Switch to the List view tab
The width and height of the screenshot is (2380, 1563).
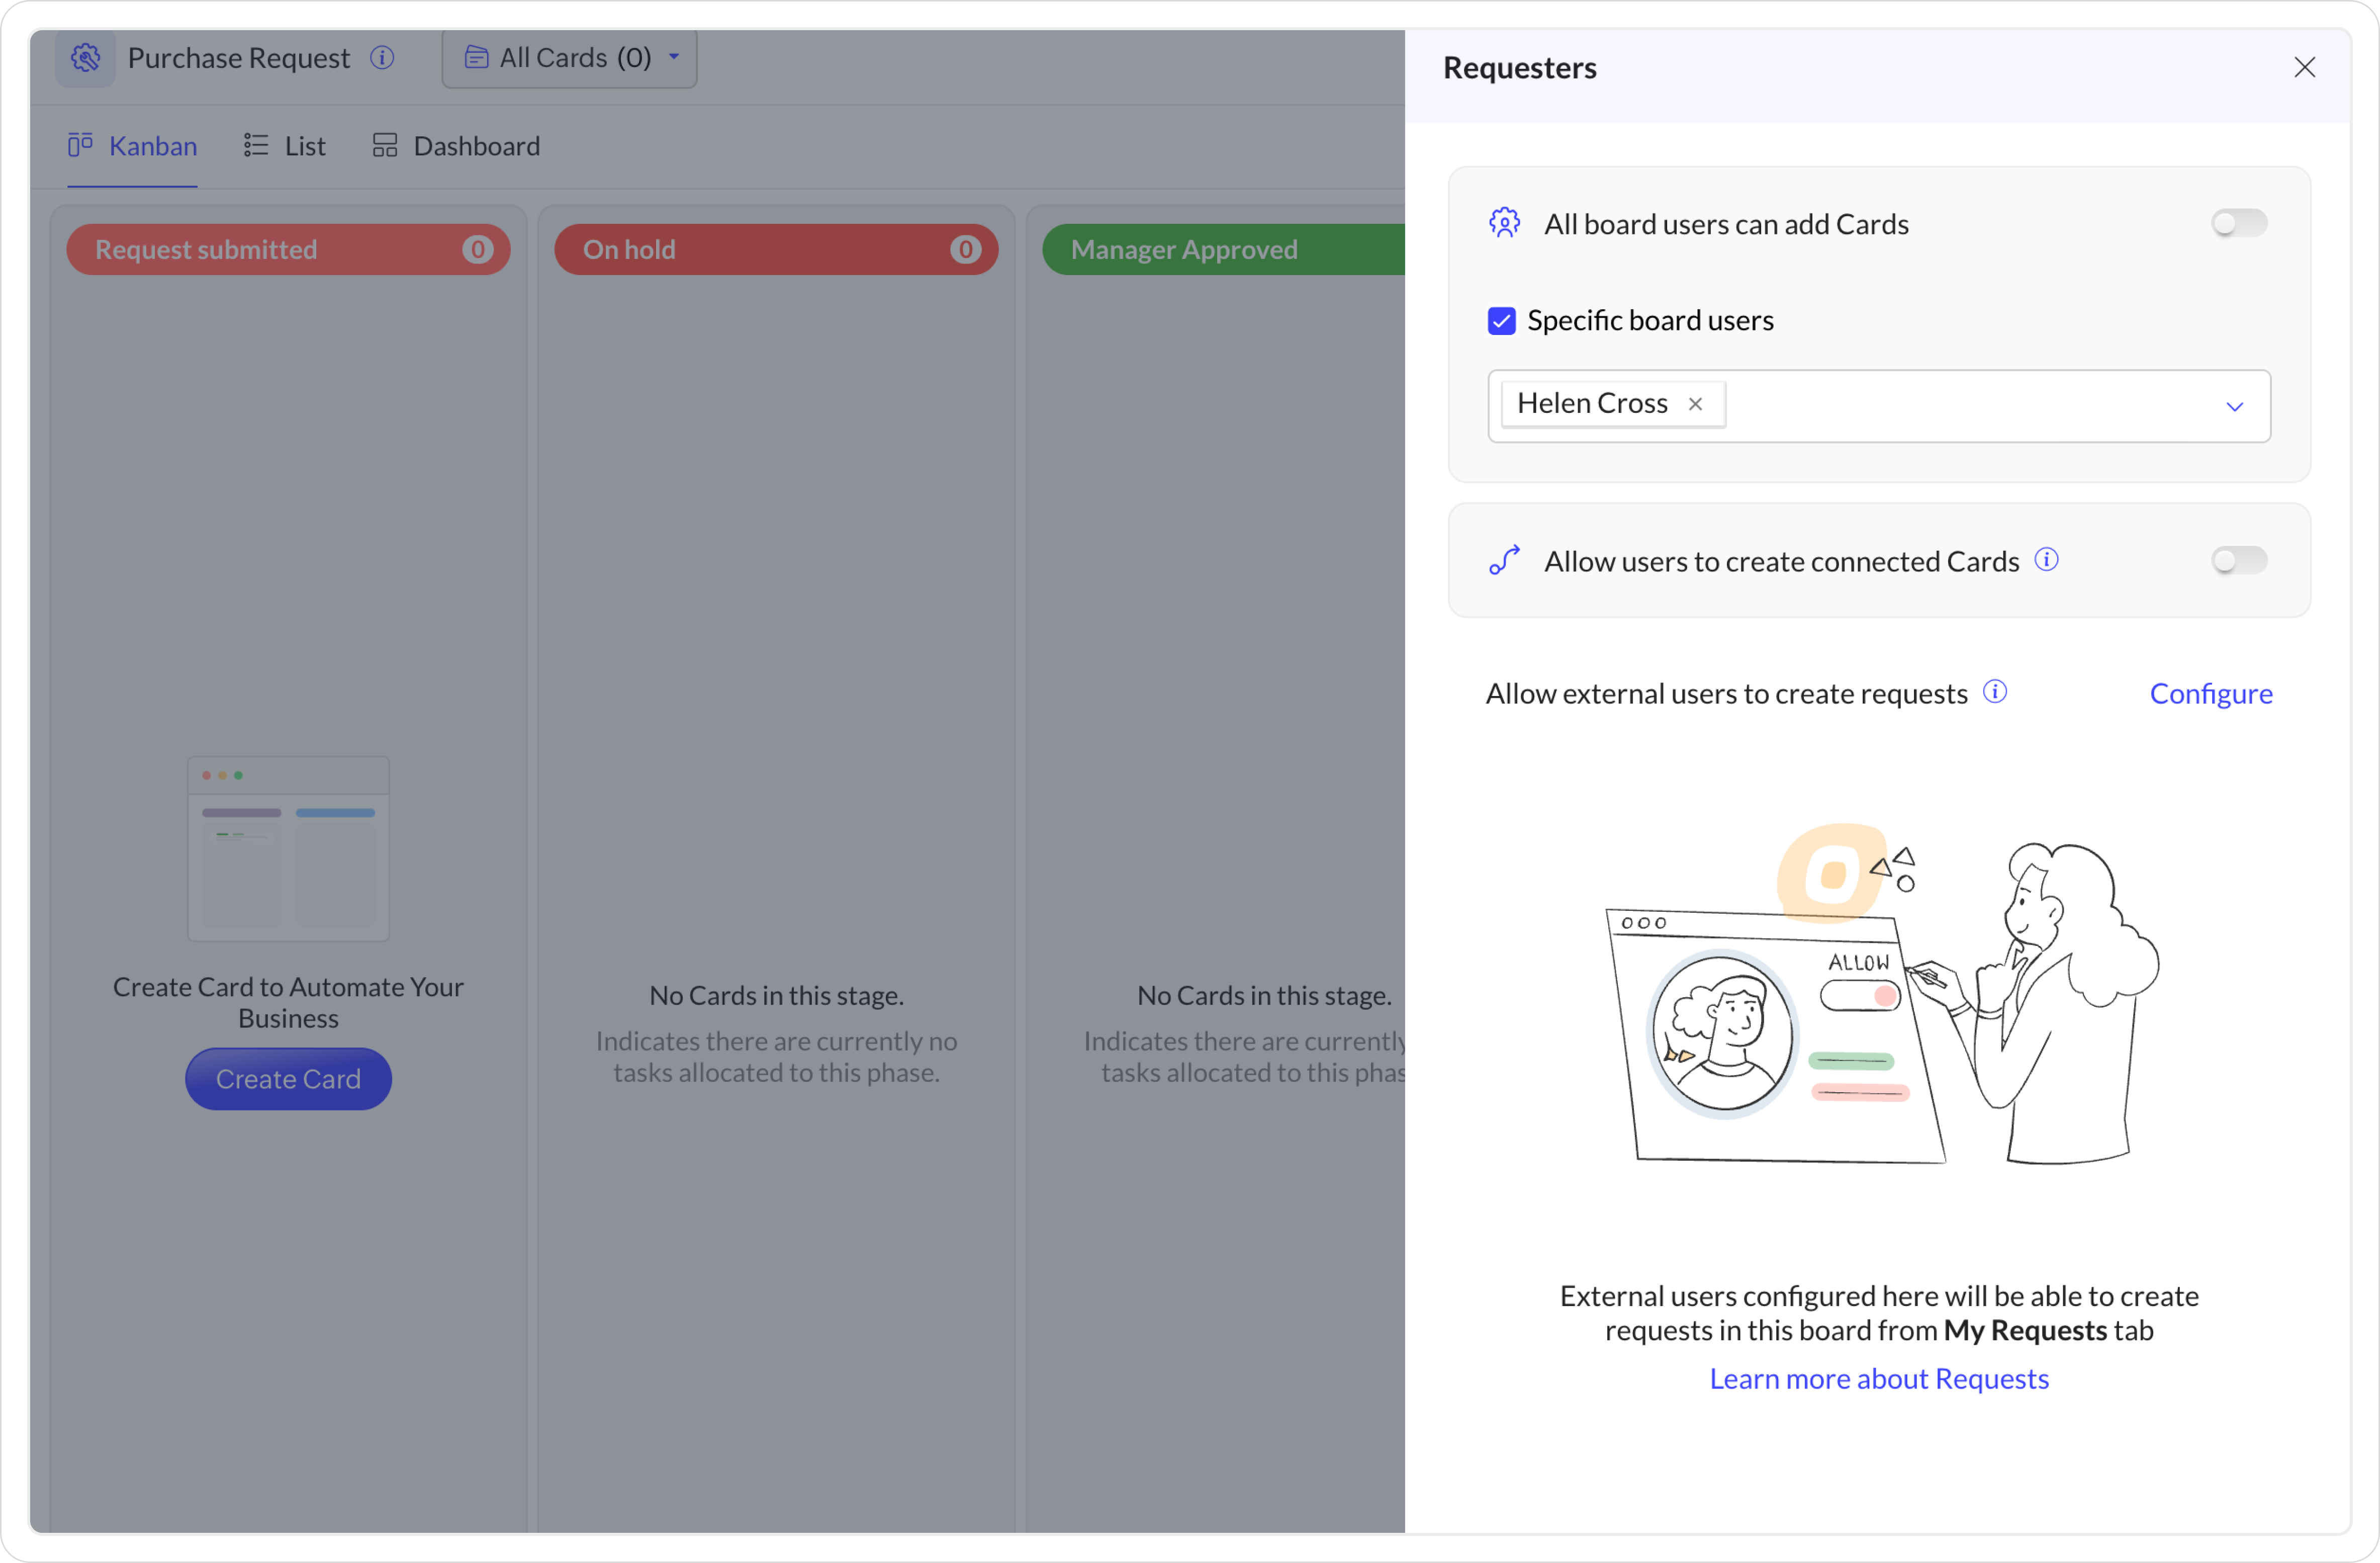tap(285, 146)
